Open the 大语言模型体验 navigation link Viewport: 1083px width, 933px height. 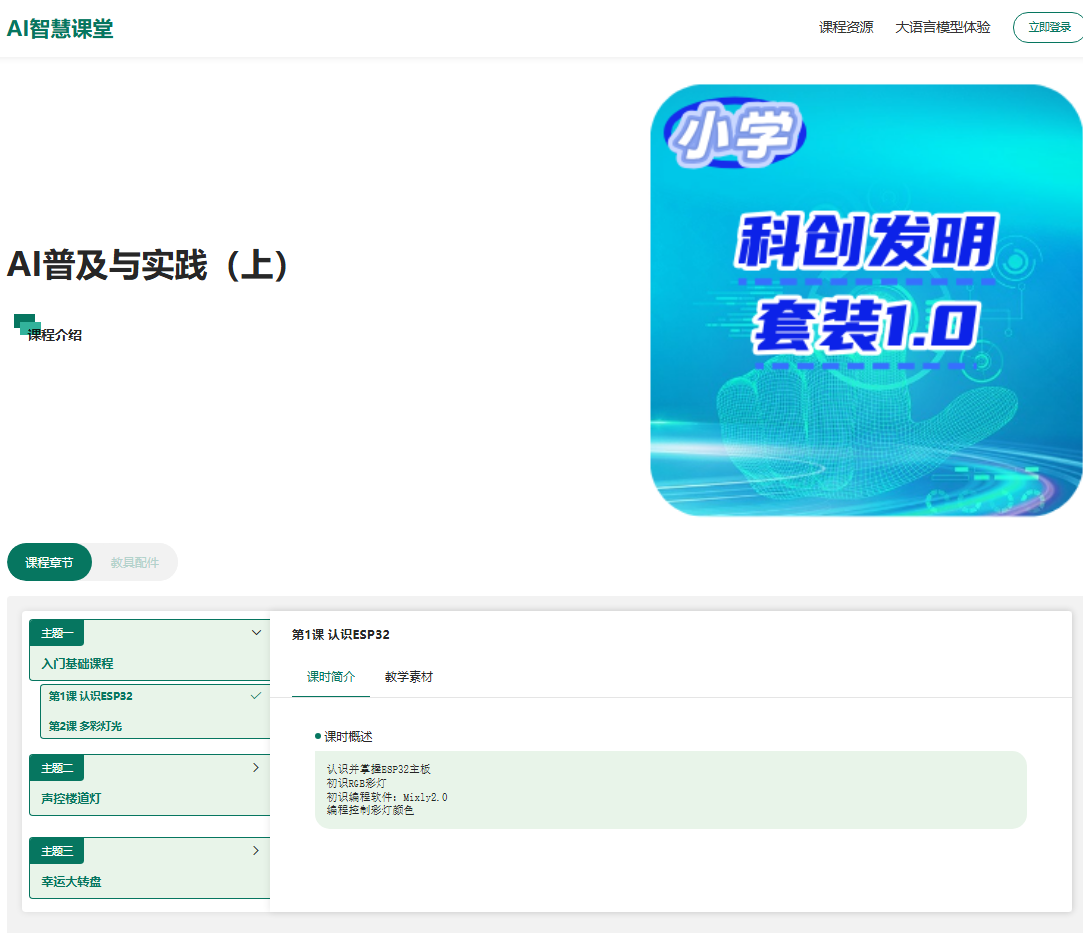(942, 28)
